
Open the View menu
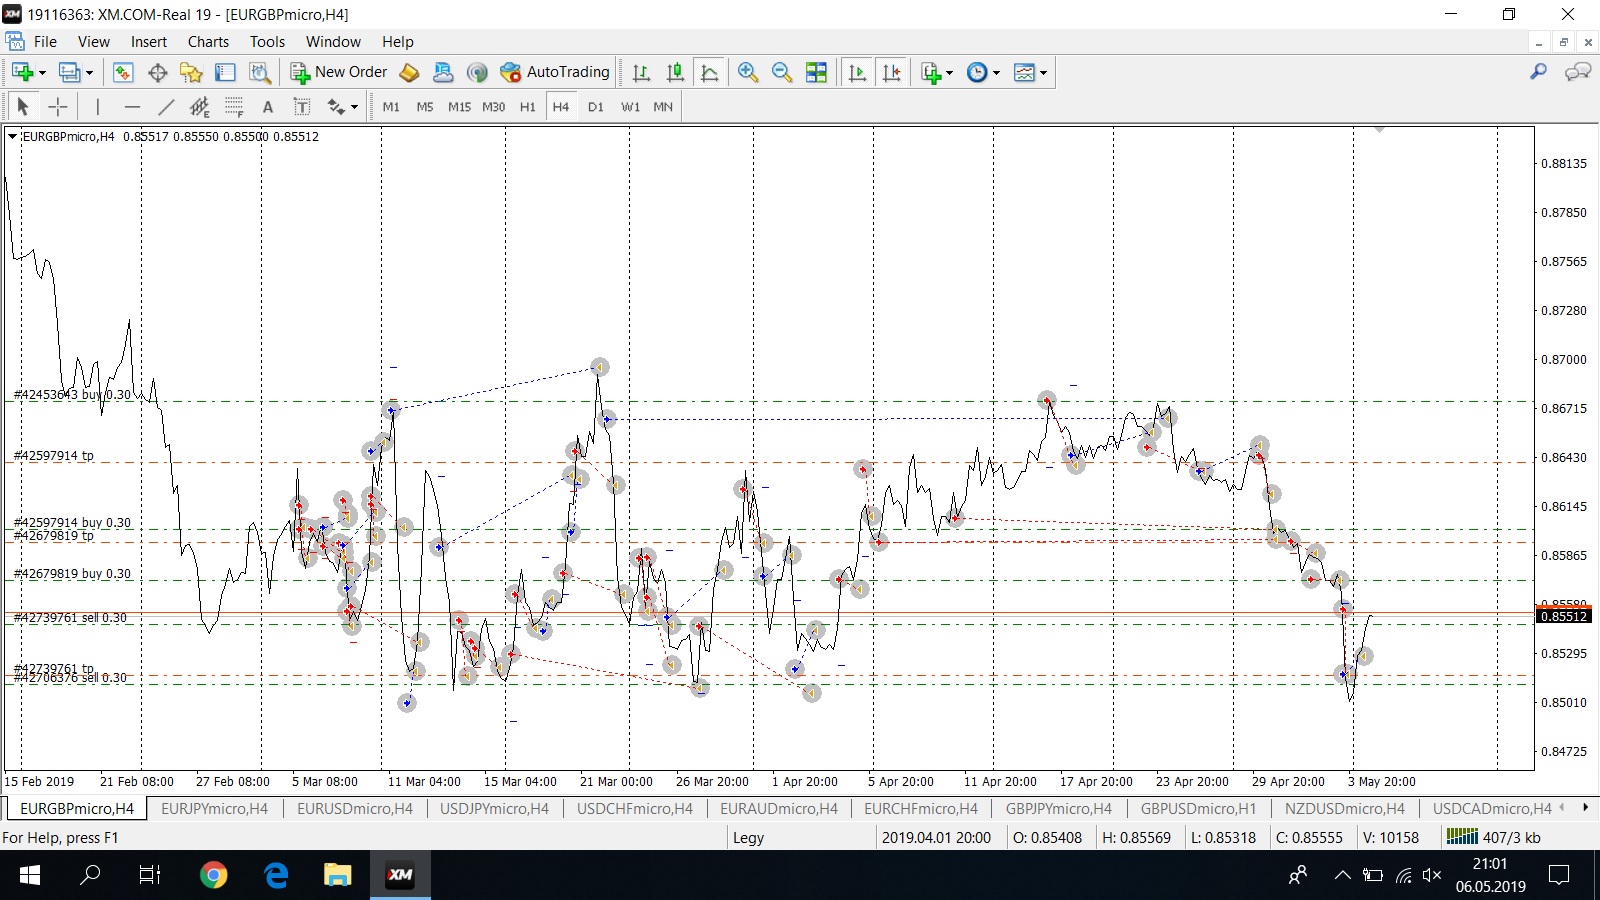[94, 41]
